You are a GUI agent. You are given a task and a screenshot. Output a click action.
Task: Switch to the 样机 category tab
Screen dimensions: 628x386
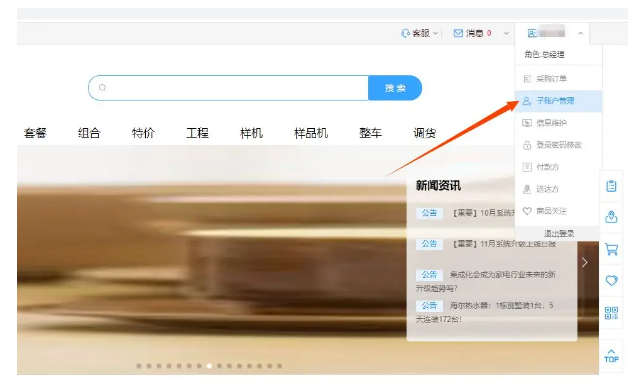251,133
